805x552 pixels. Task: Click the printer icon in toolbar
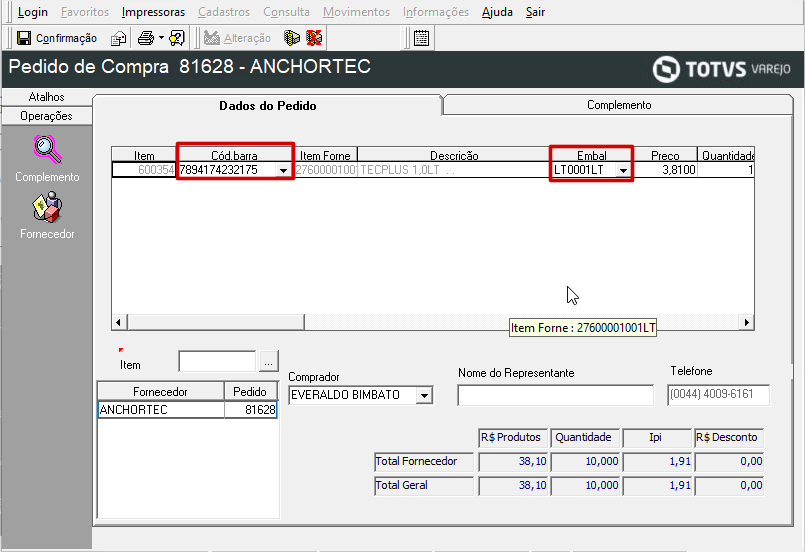(x=146, y=38)
